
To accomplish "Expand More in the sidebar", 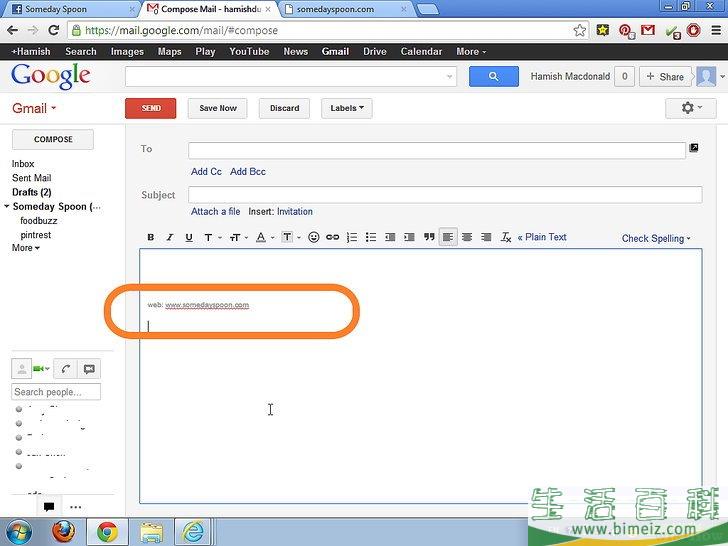I will pos(26,248).
